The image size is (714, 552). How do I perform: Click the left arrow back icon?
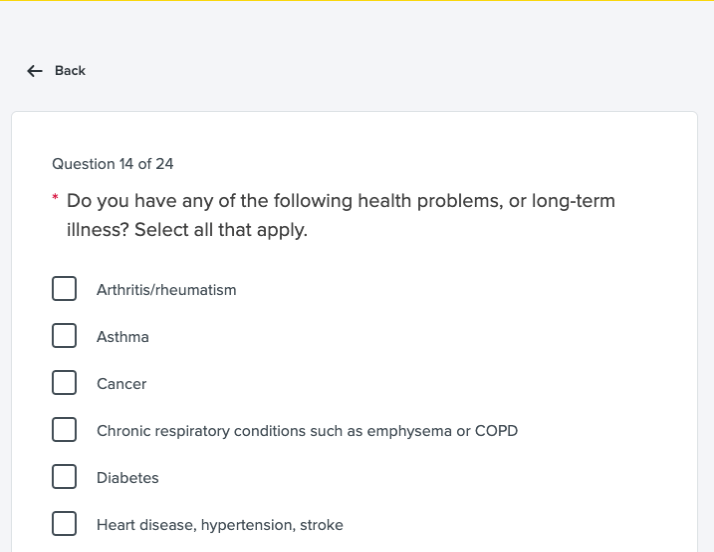pyautogui.click(x=35, y=71)
